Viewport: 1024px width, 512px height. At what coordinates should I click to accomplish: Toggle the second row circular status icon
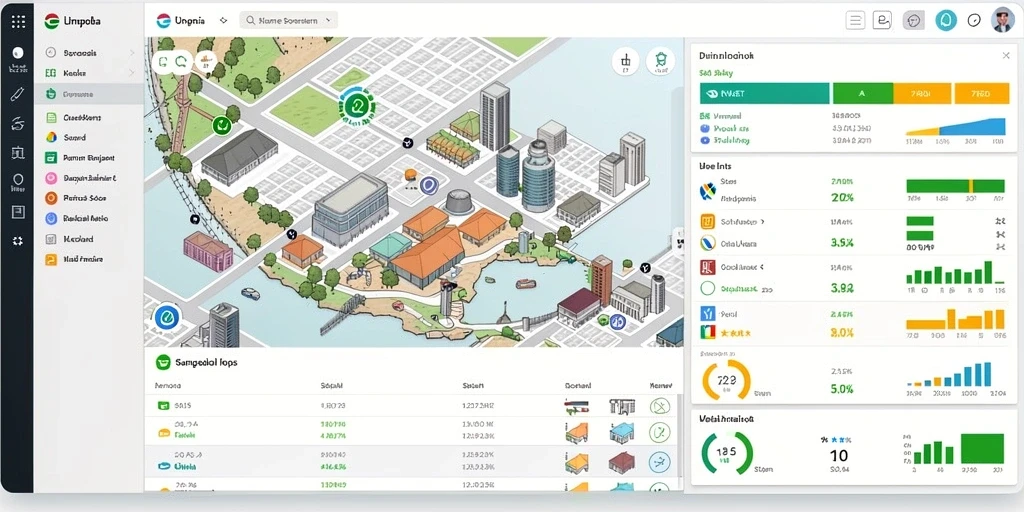point(660,432)
